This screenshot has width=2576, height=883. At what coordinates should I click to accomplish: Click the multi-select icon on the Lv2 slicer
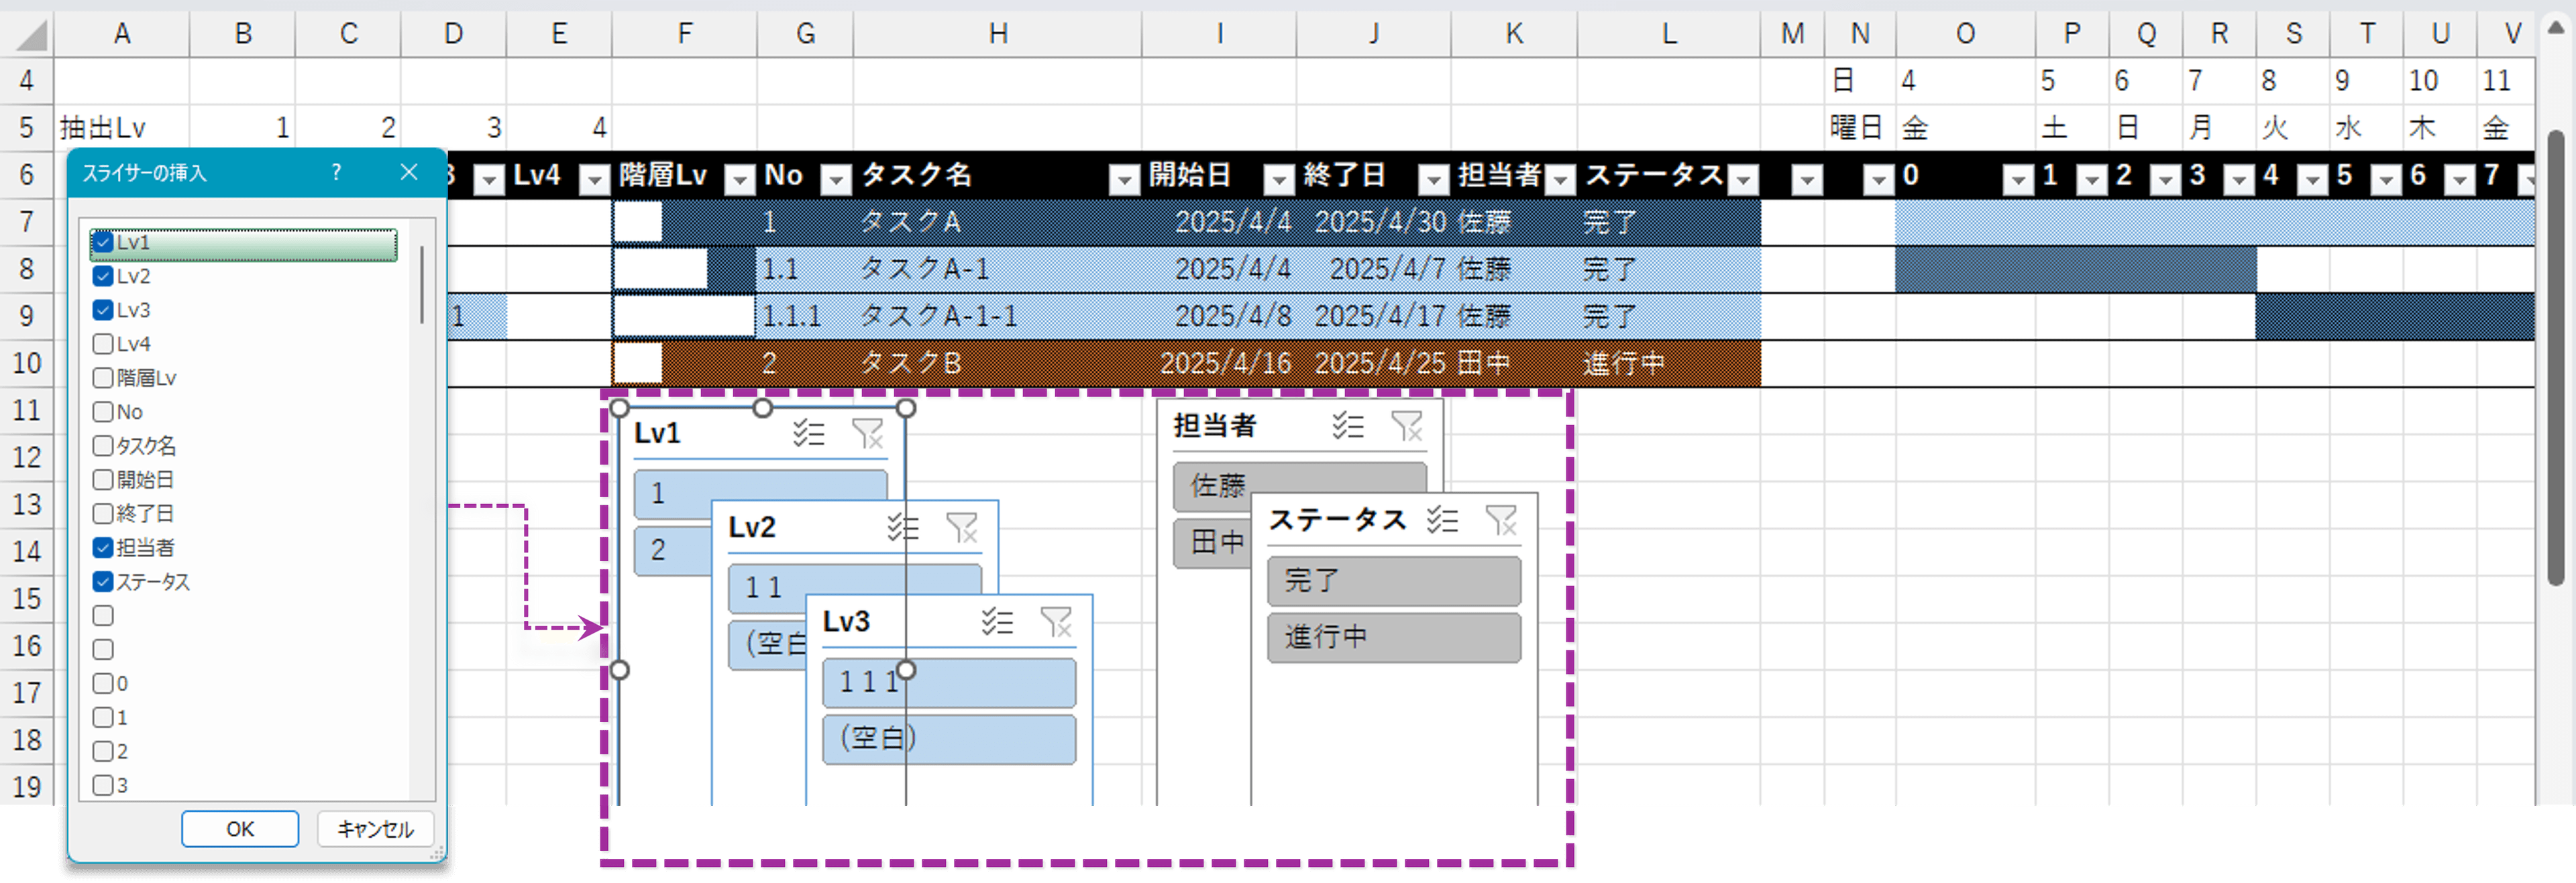pos(903,527)
